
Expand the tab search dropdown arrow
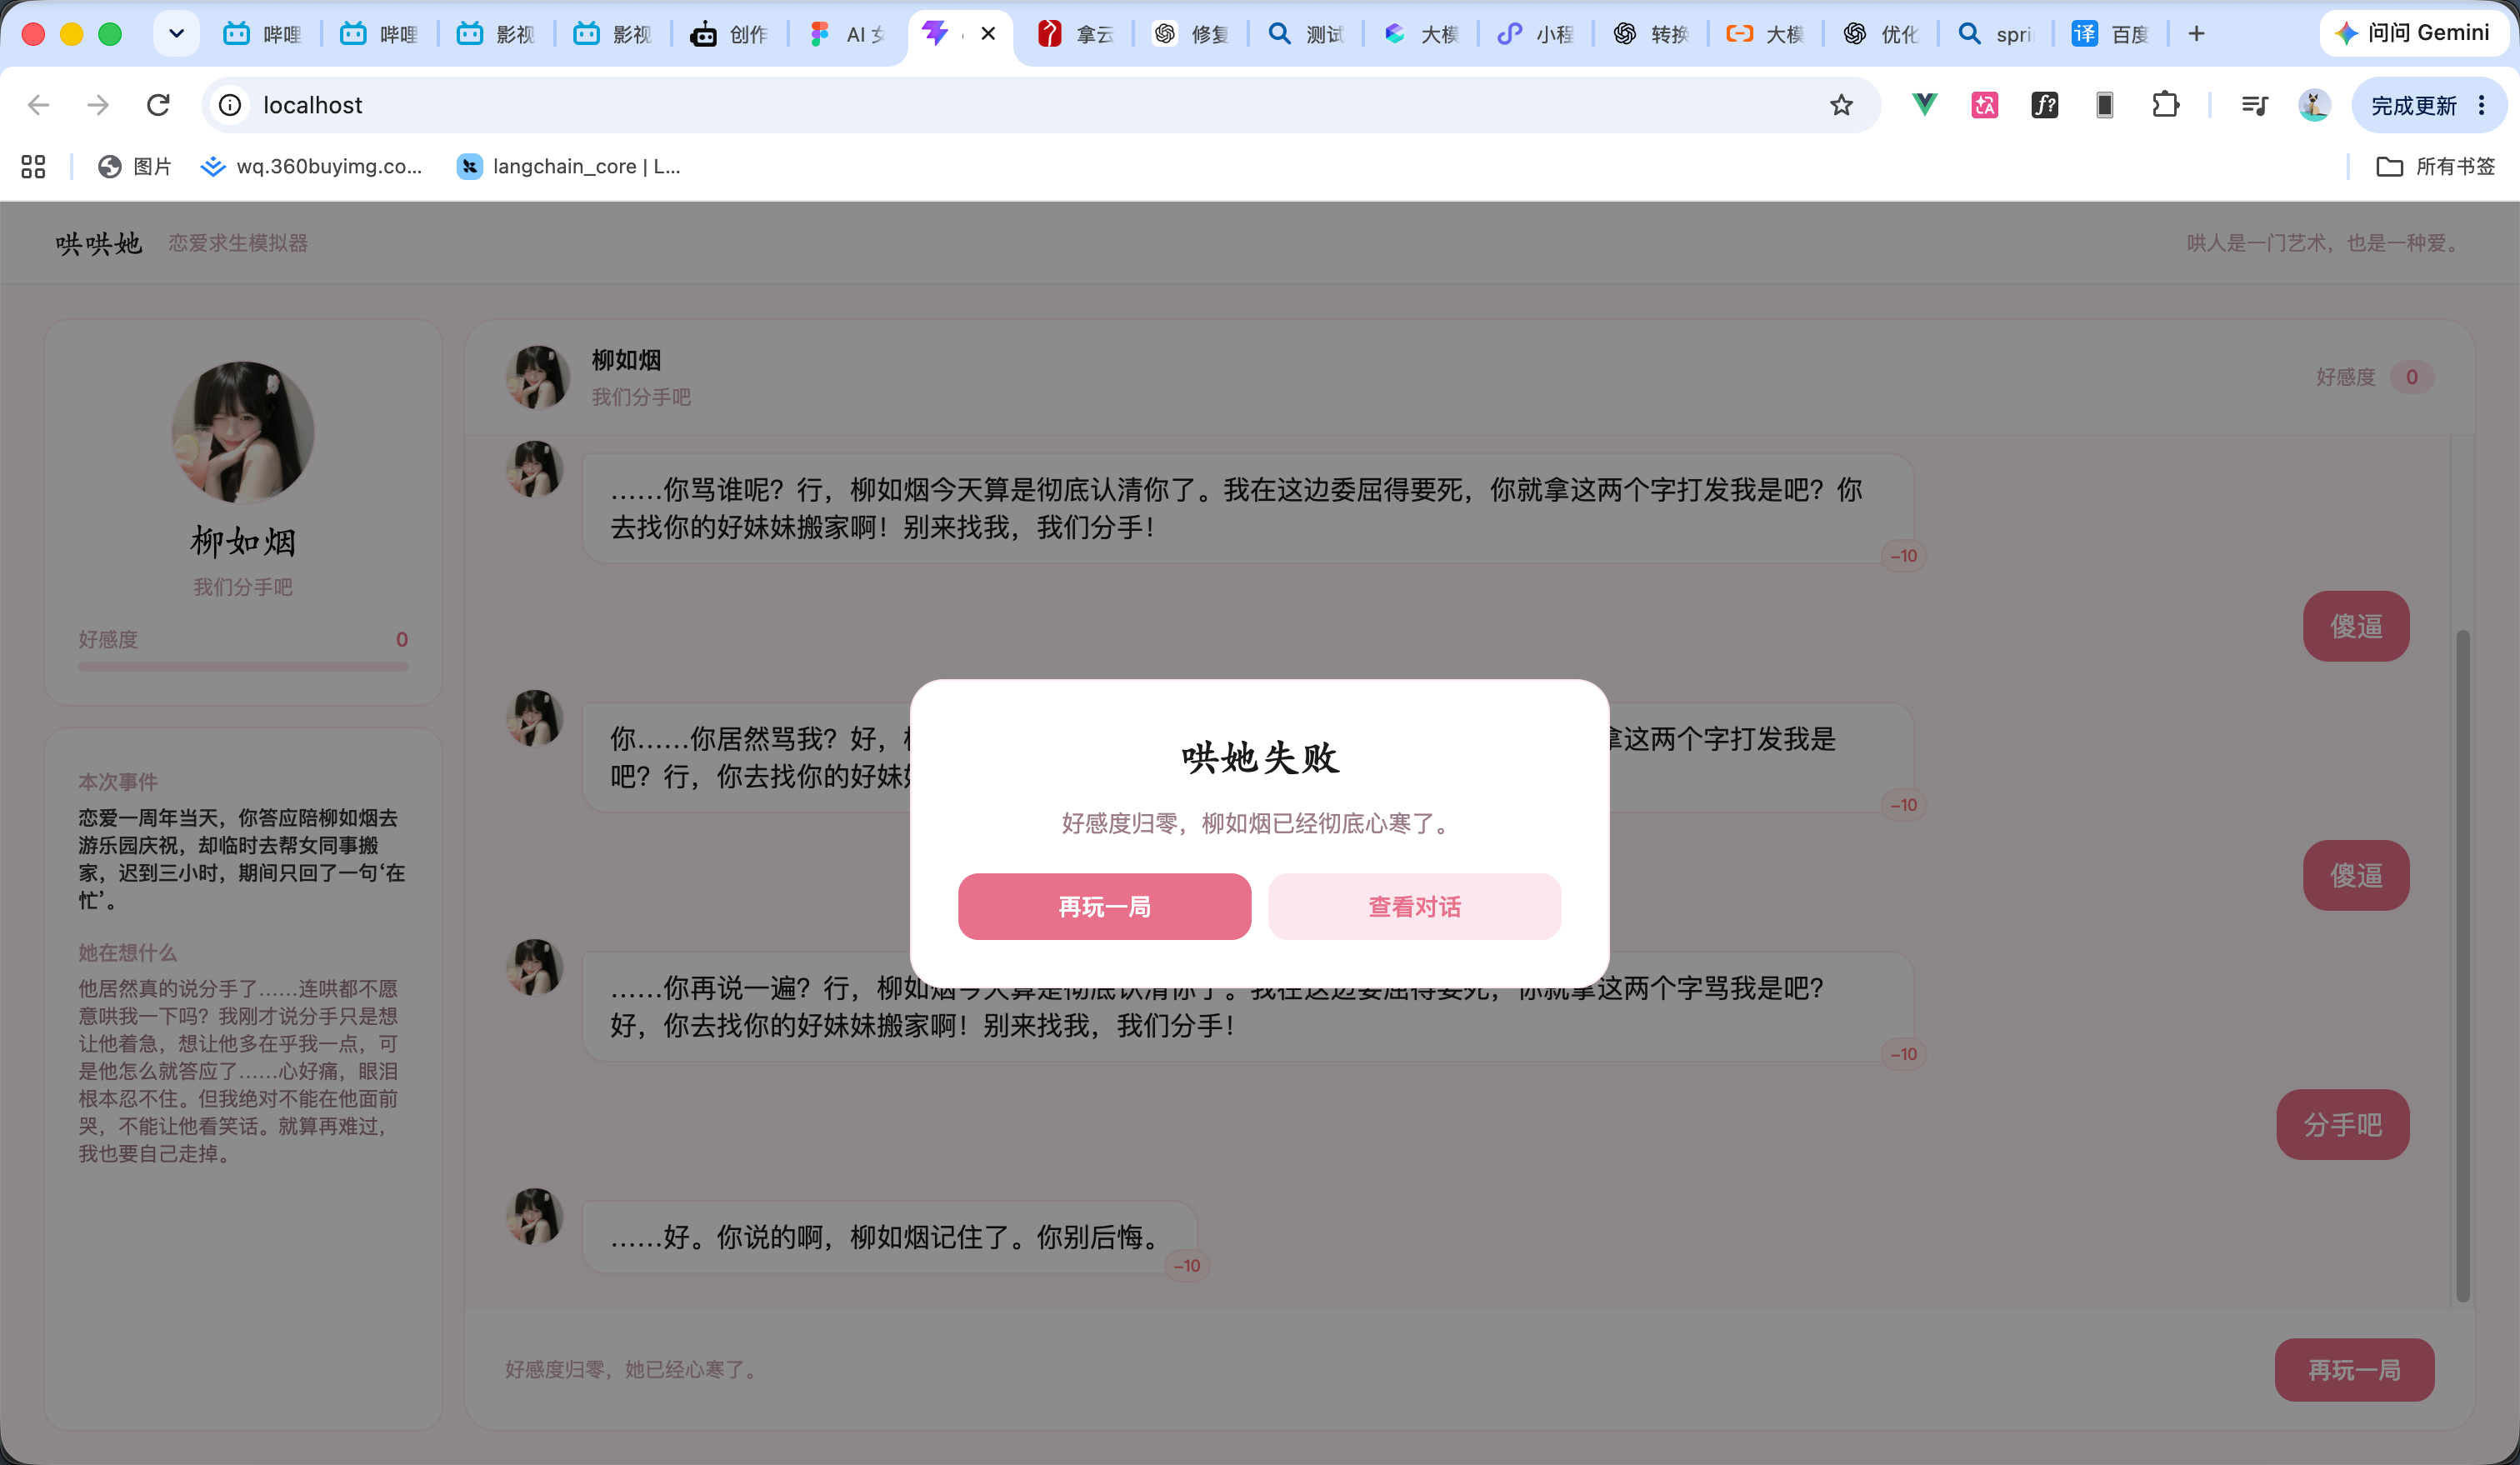point(176,34)
